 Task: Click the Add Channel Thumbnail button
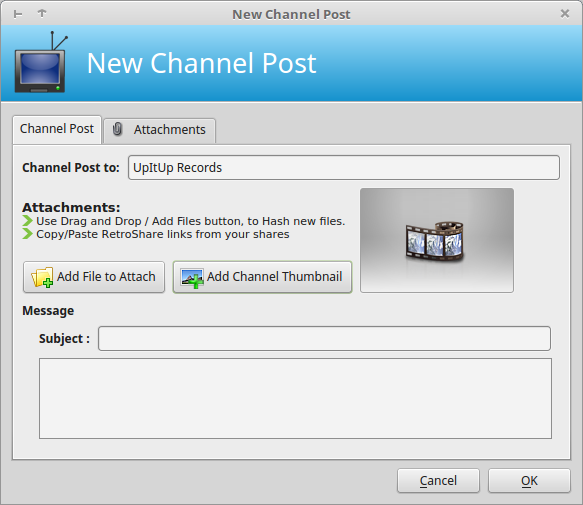pyautogui.click(x=262, y=277)
